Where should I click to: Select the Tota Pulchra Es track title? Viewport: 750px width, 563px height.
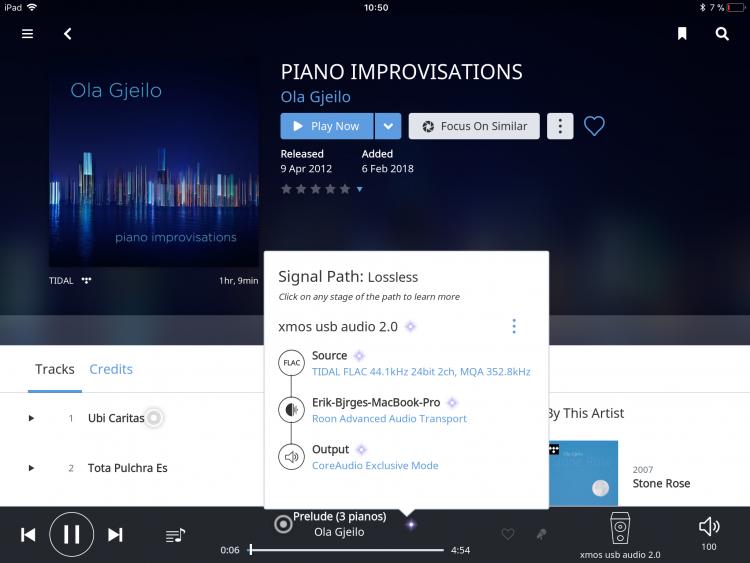[128, 468]
